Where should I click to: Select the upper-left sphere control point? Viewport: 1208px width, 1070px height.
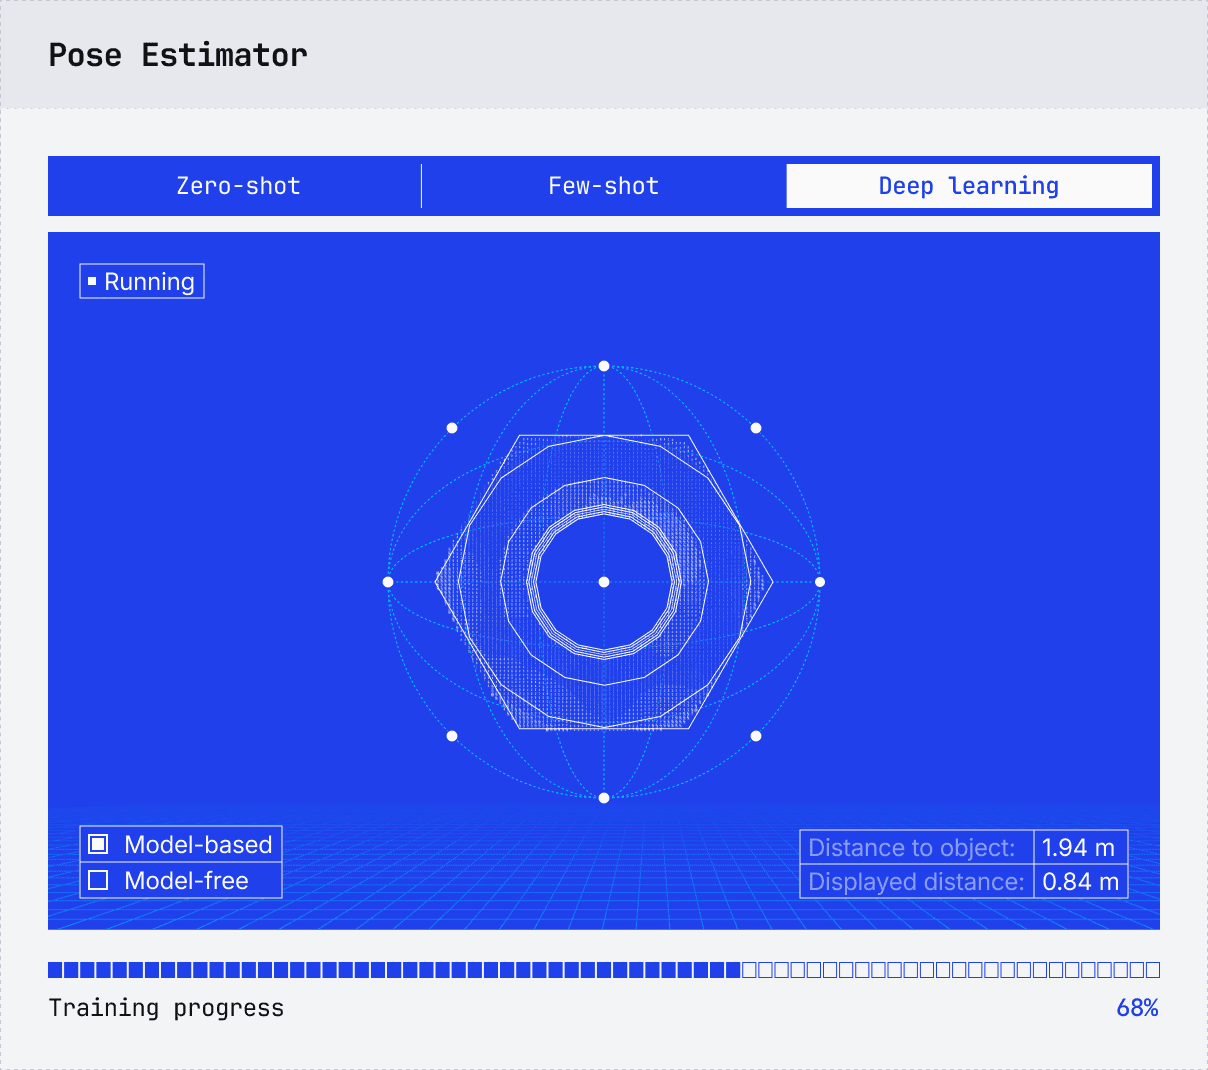click(x=452, y=428)
